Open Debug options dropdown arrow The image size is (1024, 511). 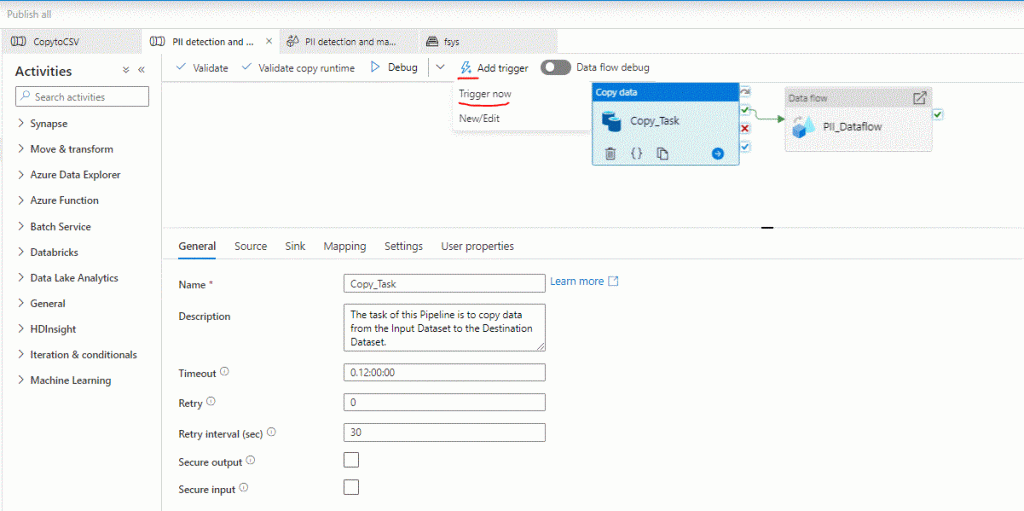click(x=440, y=67)
